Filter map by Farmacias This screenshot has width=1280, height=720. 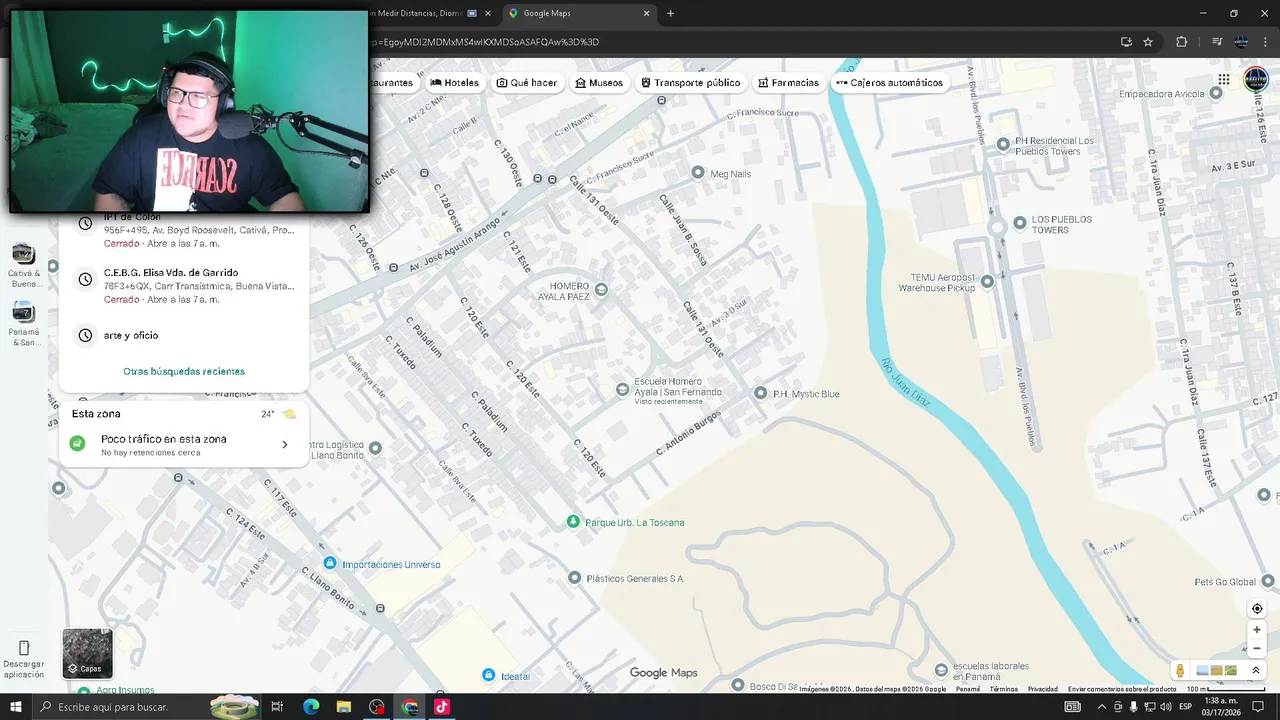click(x=788, y=83)
